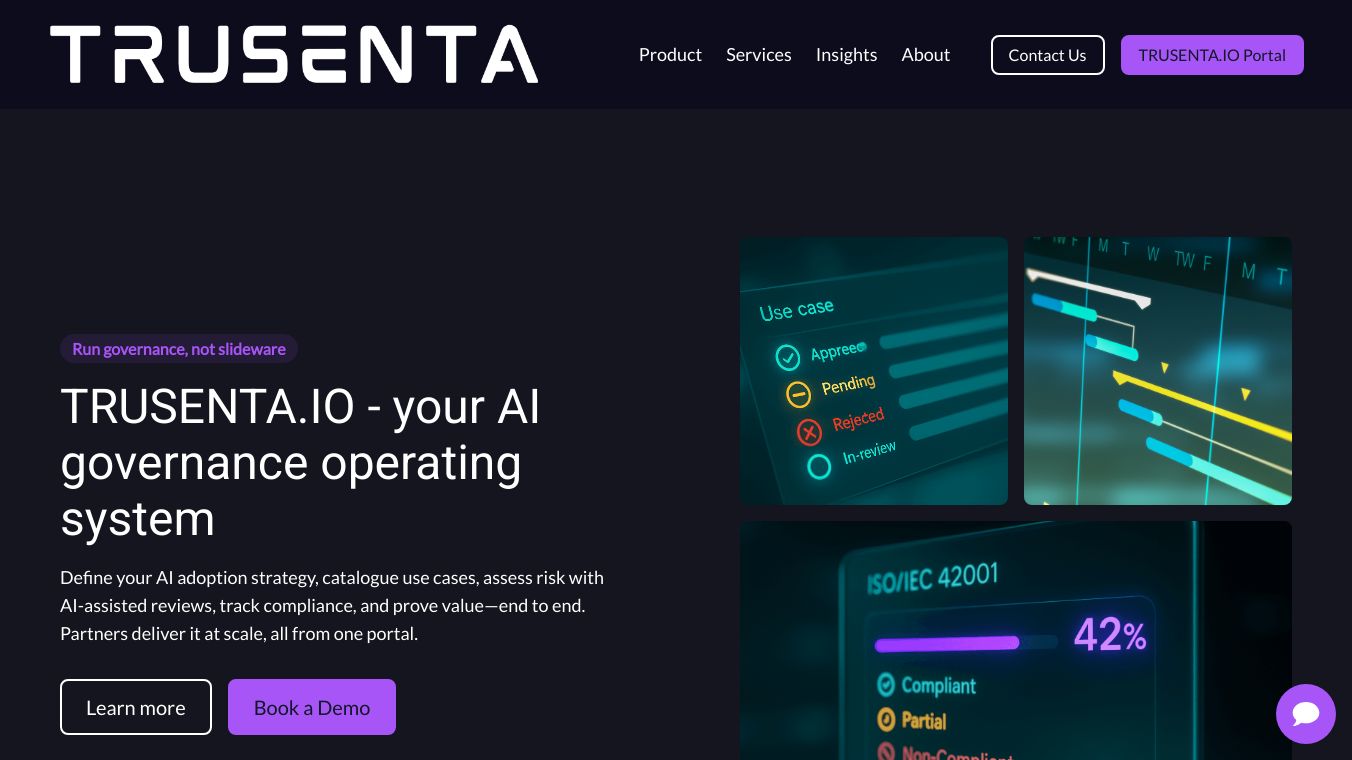Click the green Approved checkmark icon
Screen dimensions: 1352x760
[x=788, y=357]
